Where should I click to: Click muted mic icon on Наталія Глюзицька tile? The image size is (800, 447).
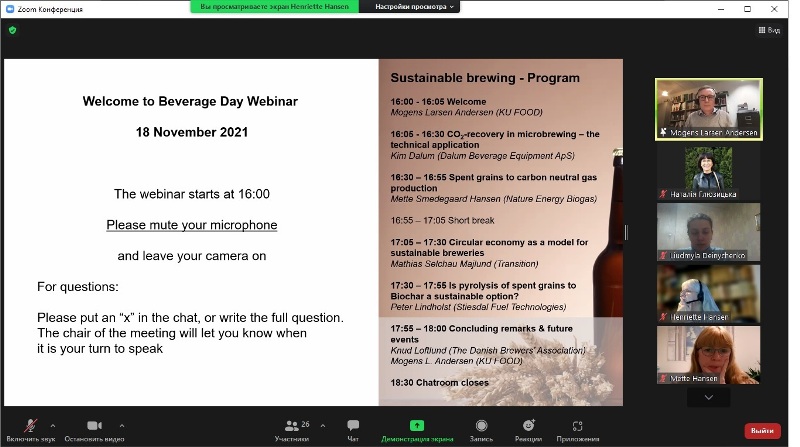(663, 194)
